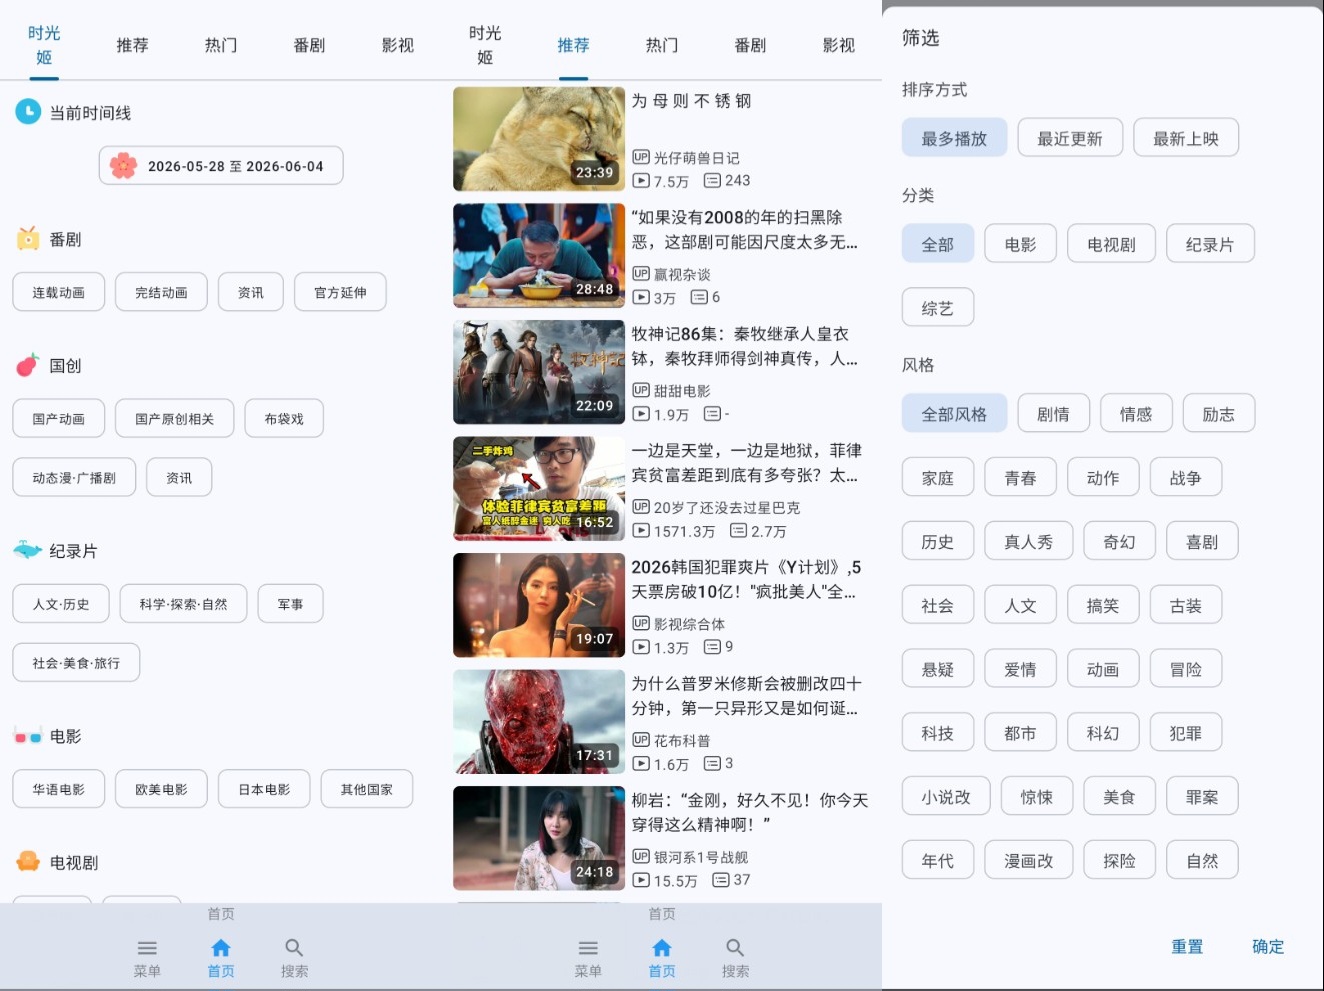Select the 纪录片 category filter chip
Viewport: 1324px width, 991px height.
1210,244
